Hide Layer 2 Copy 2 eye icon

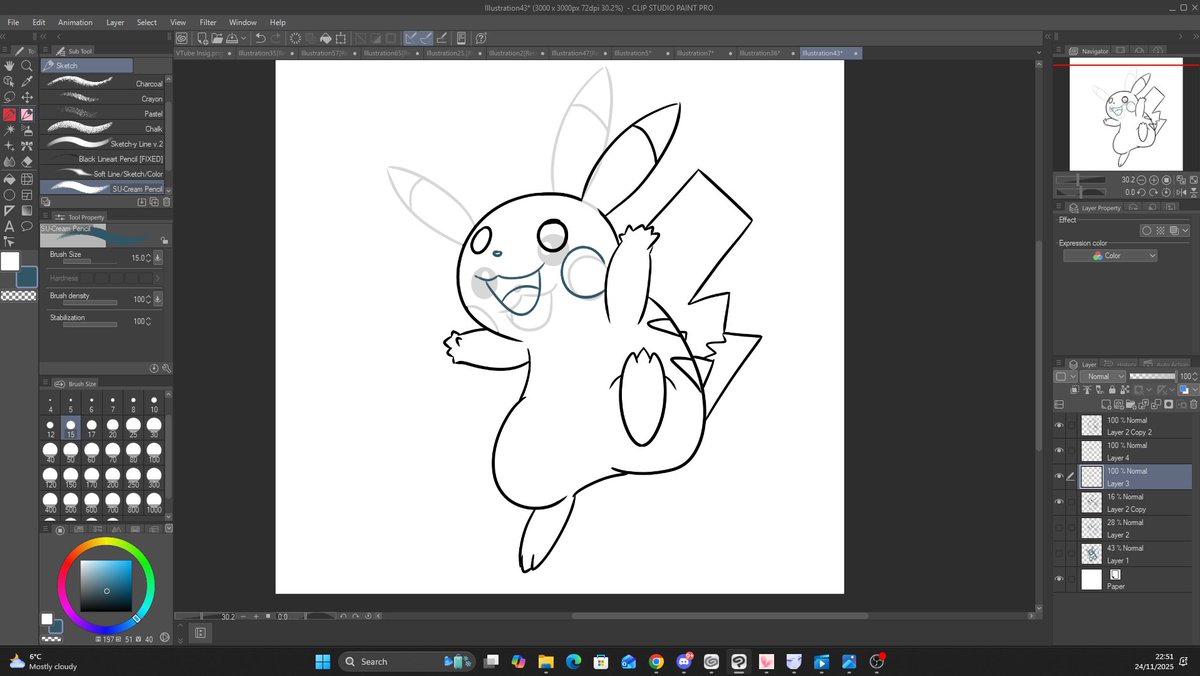pyautogui.click(x=1060, y=425)
